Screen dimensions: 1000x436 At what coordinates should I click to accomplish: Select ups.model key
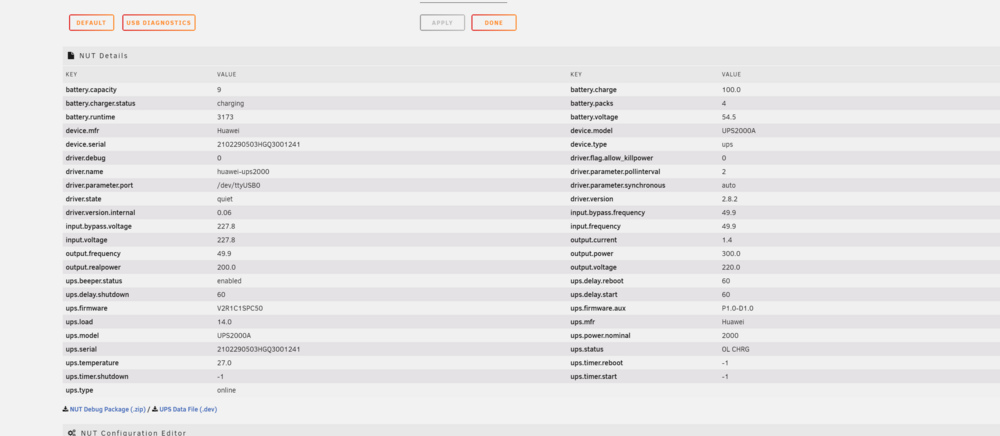point(82,335)
